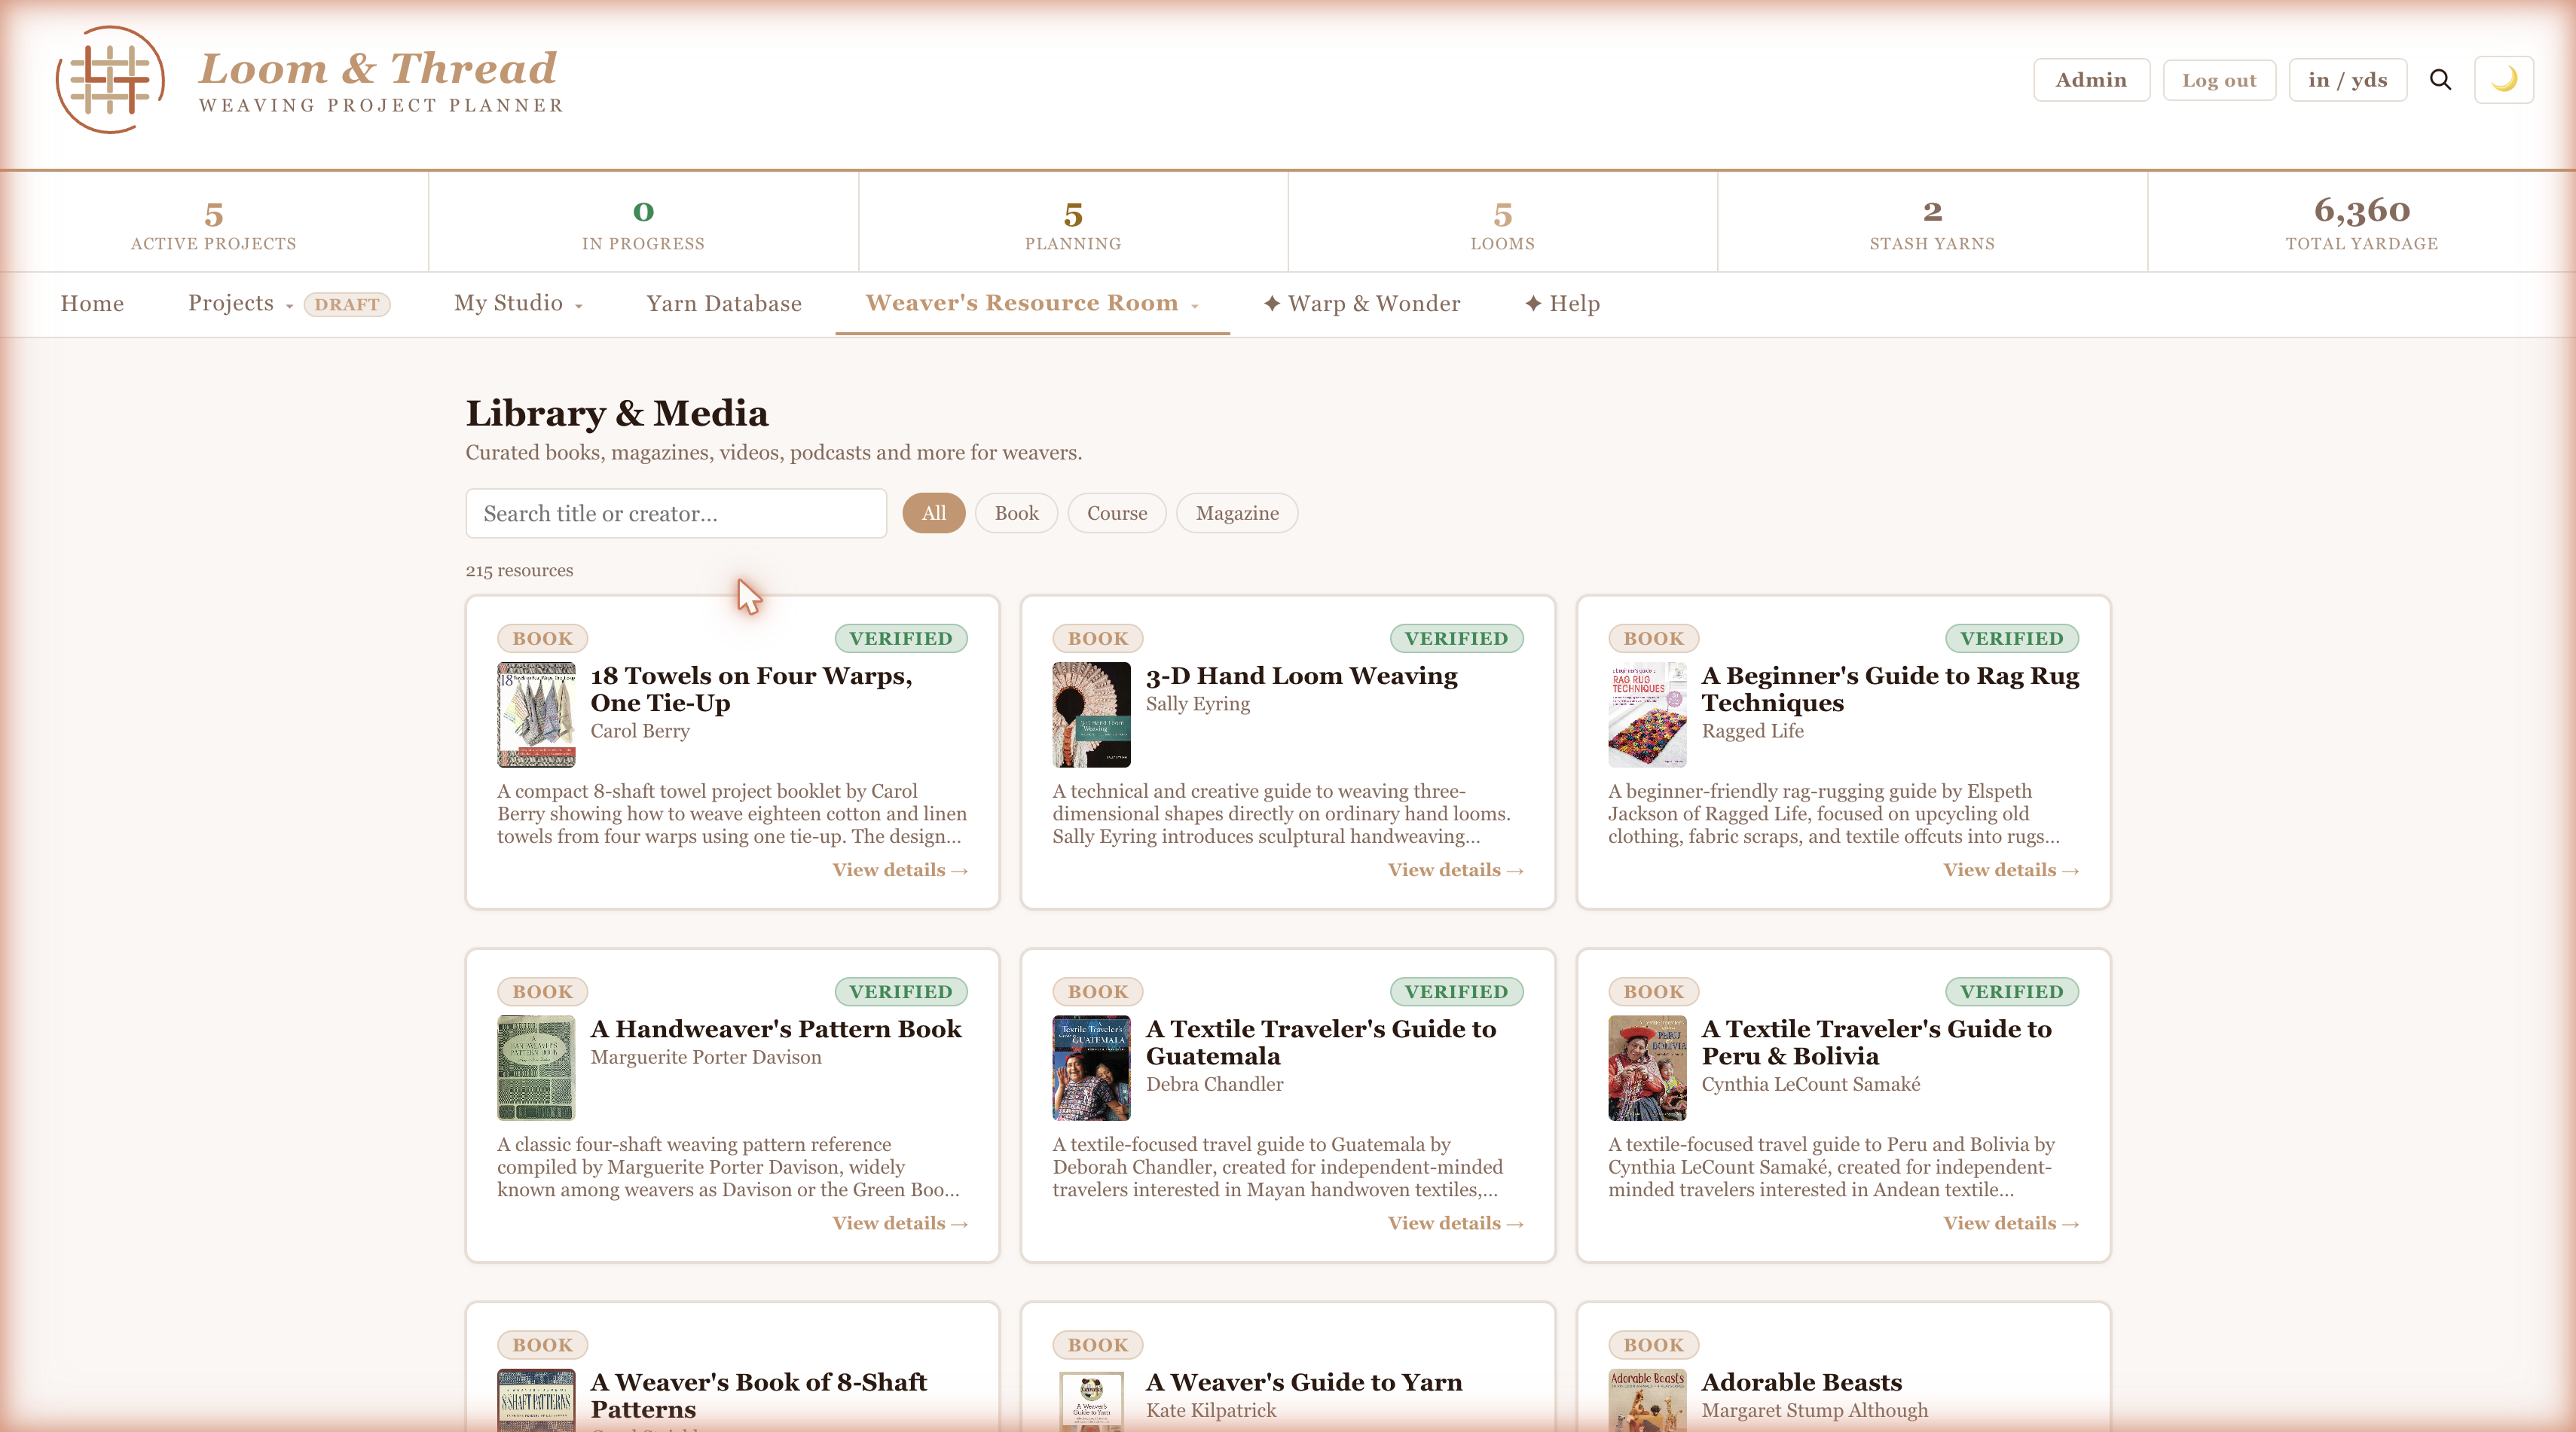Image resolution: width=2576 pixels, height=1432 pixels.
Task: Open the Help tab
Action: pos(1562,303)
